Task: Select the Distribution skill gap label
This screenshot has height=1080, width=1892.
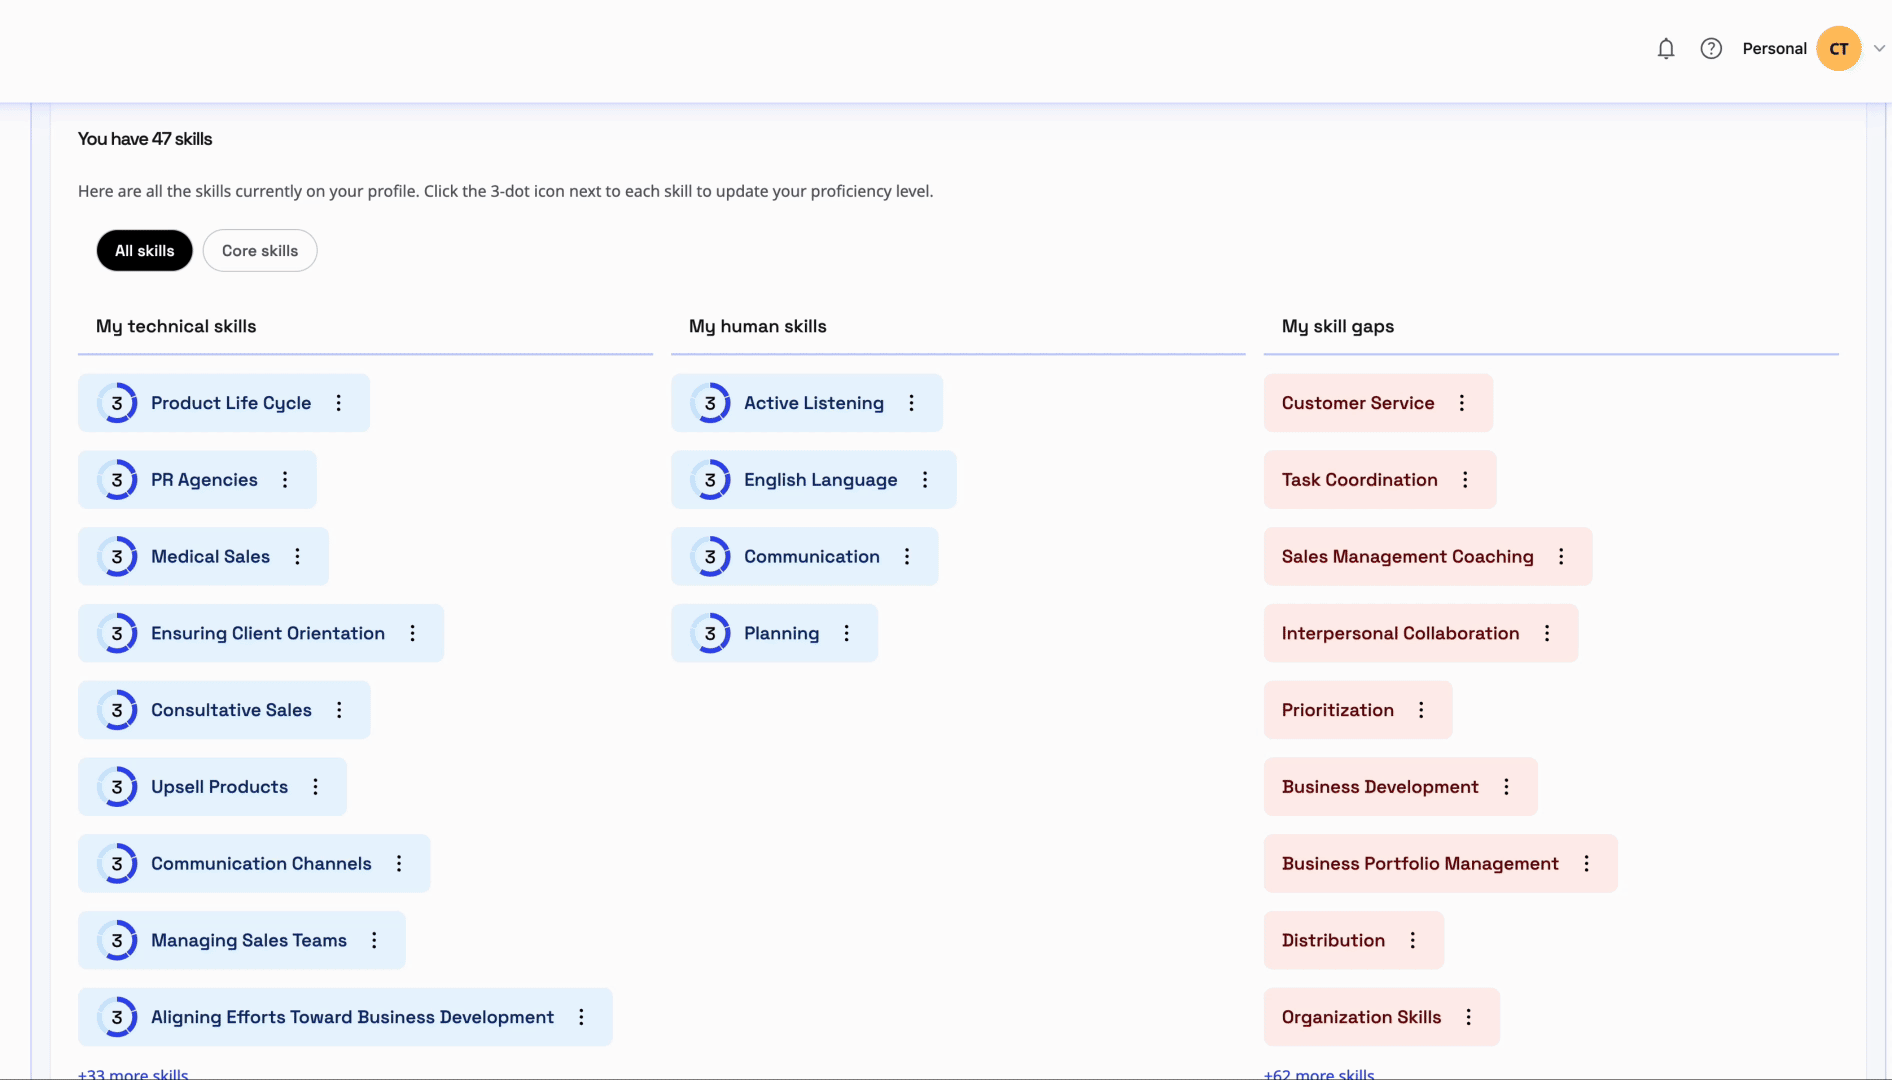Action: tap(1333, 940)
